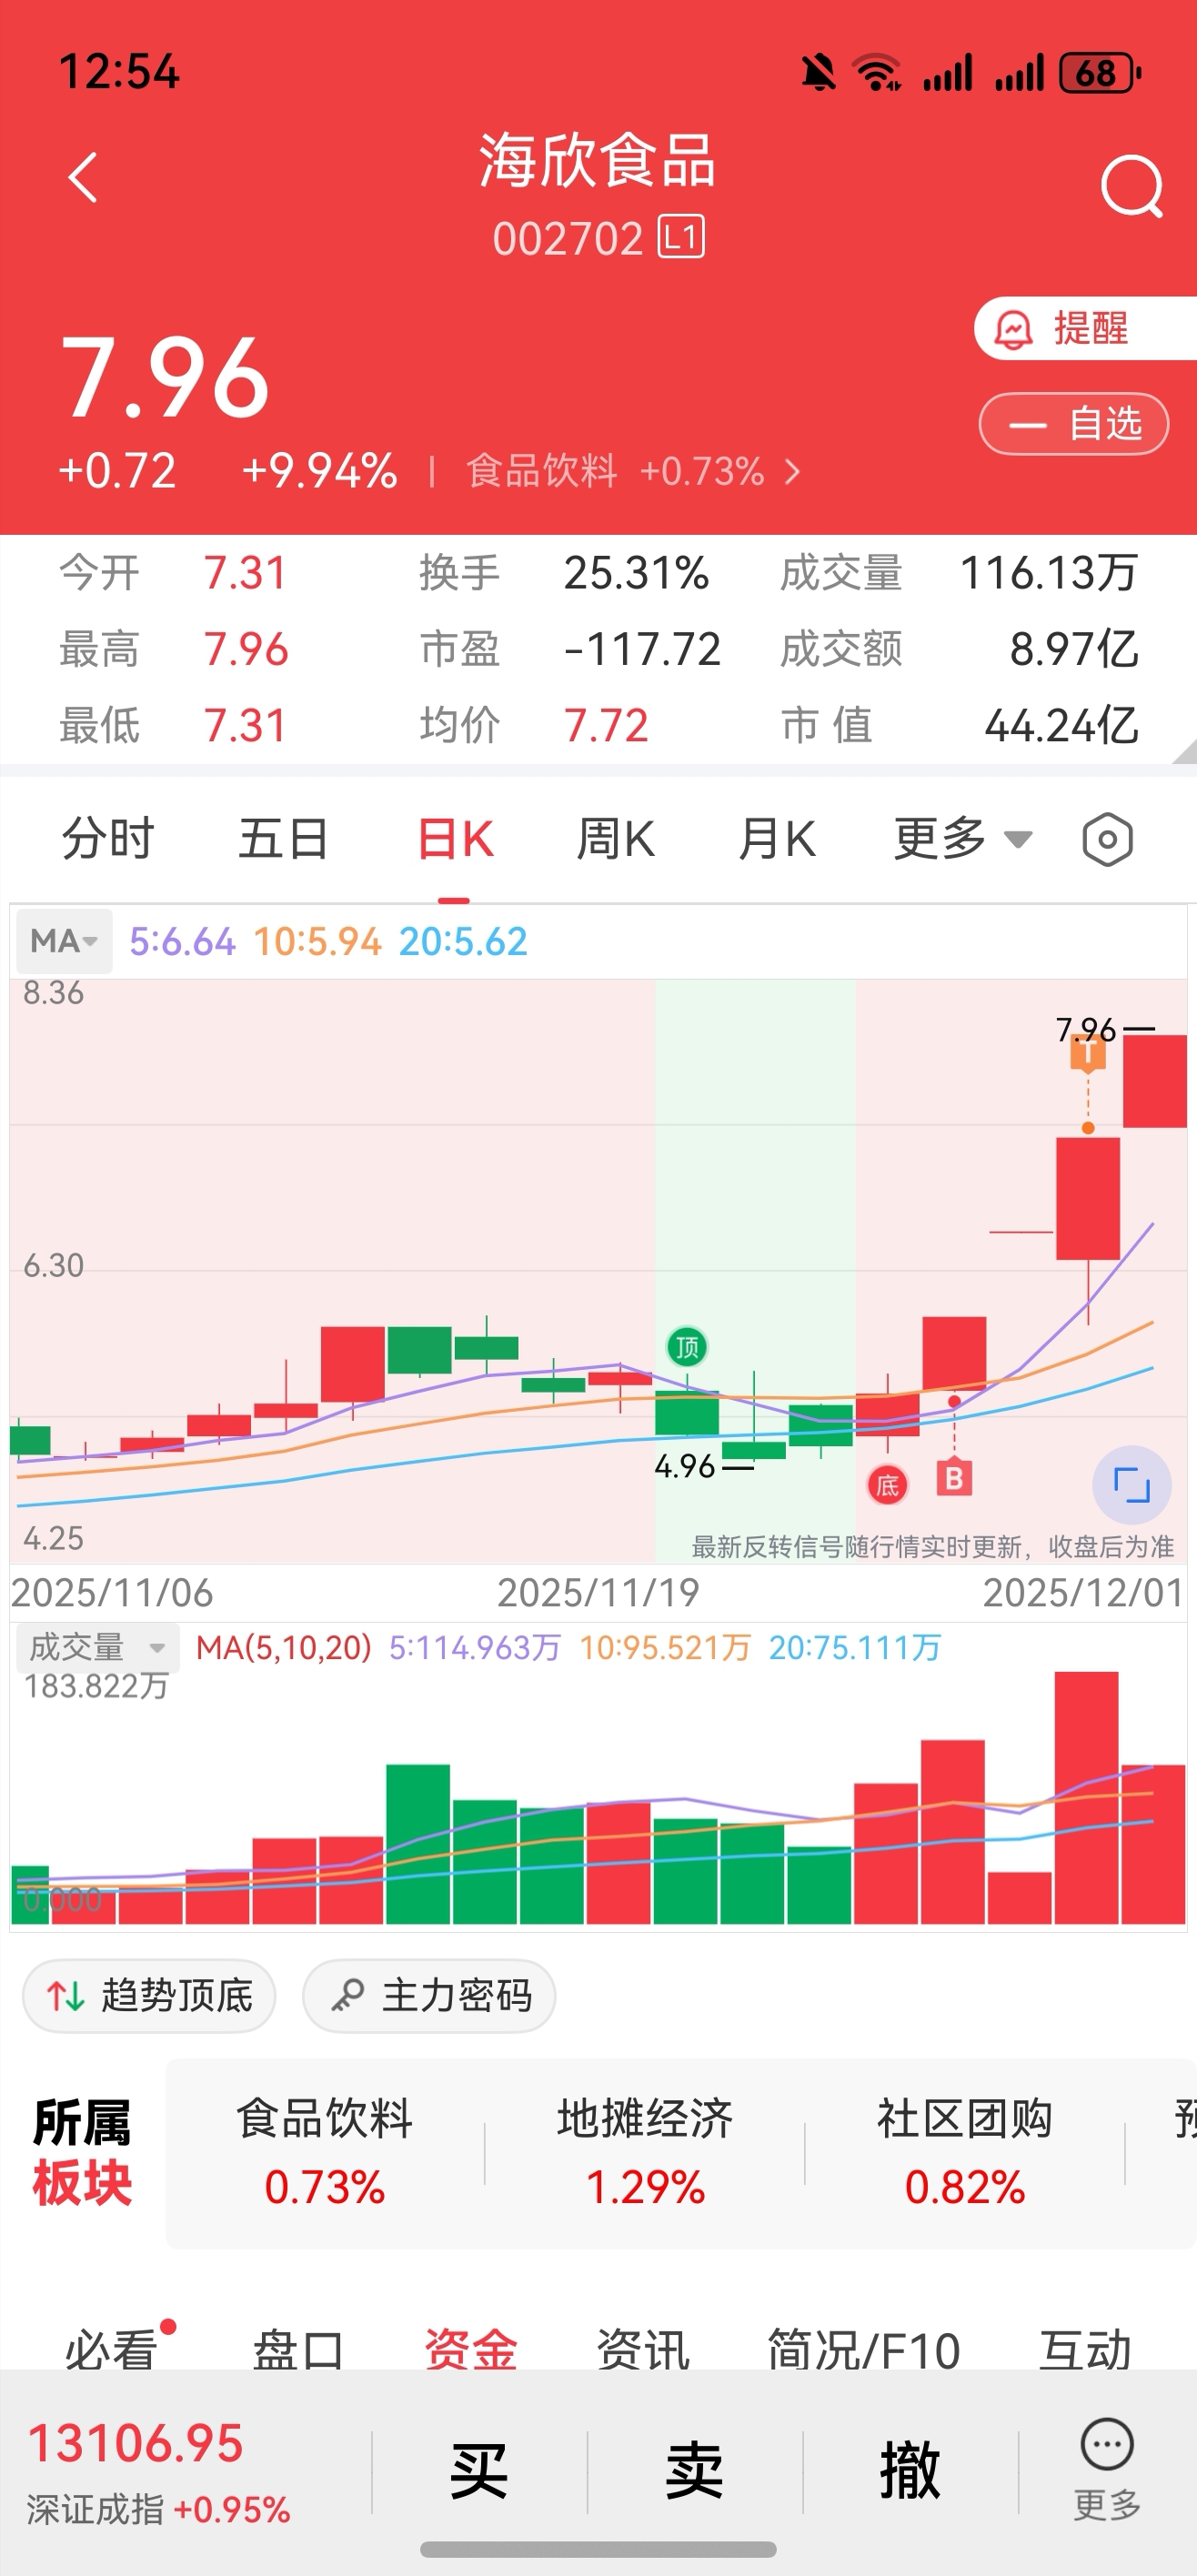The image size is (1197, 2576).
Task: Switch to 五日 chart tab
Action: pos(283,838)
